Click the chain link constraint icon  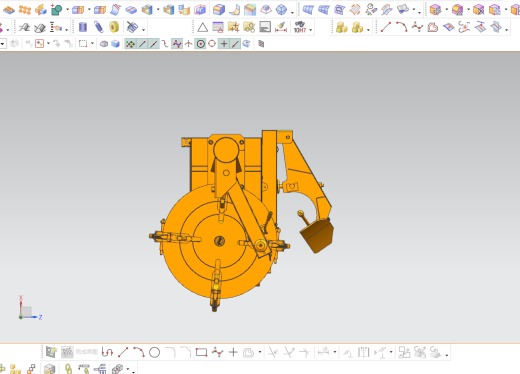point(68,369)
